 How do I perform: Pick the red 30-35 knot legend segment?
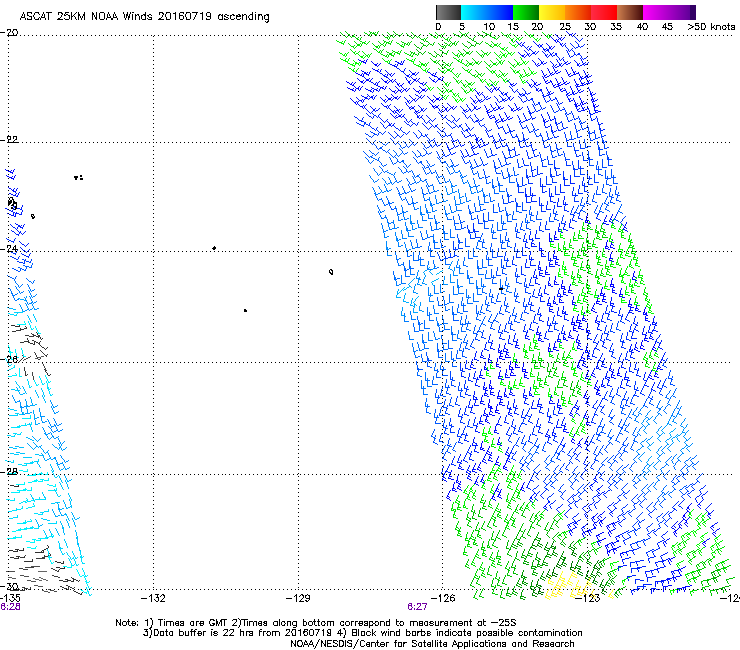pos(604,12)
